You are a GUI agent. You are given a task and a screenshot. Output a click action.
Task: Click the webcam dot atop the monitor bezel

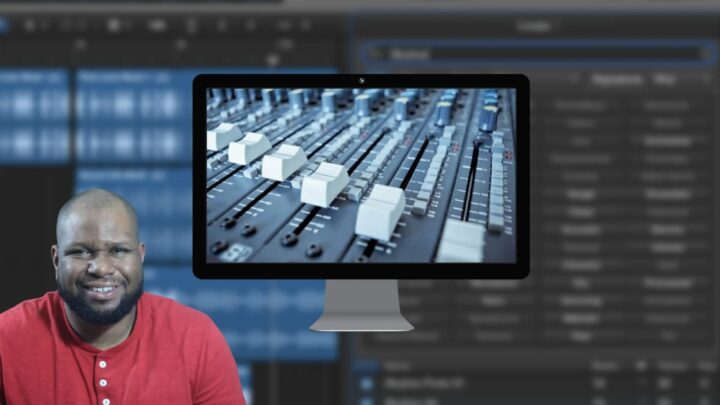pyautogui.click(x=361, y=80)
